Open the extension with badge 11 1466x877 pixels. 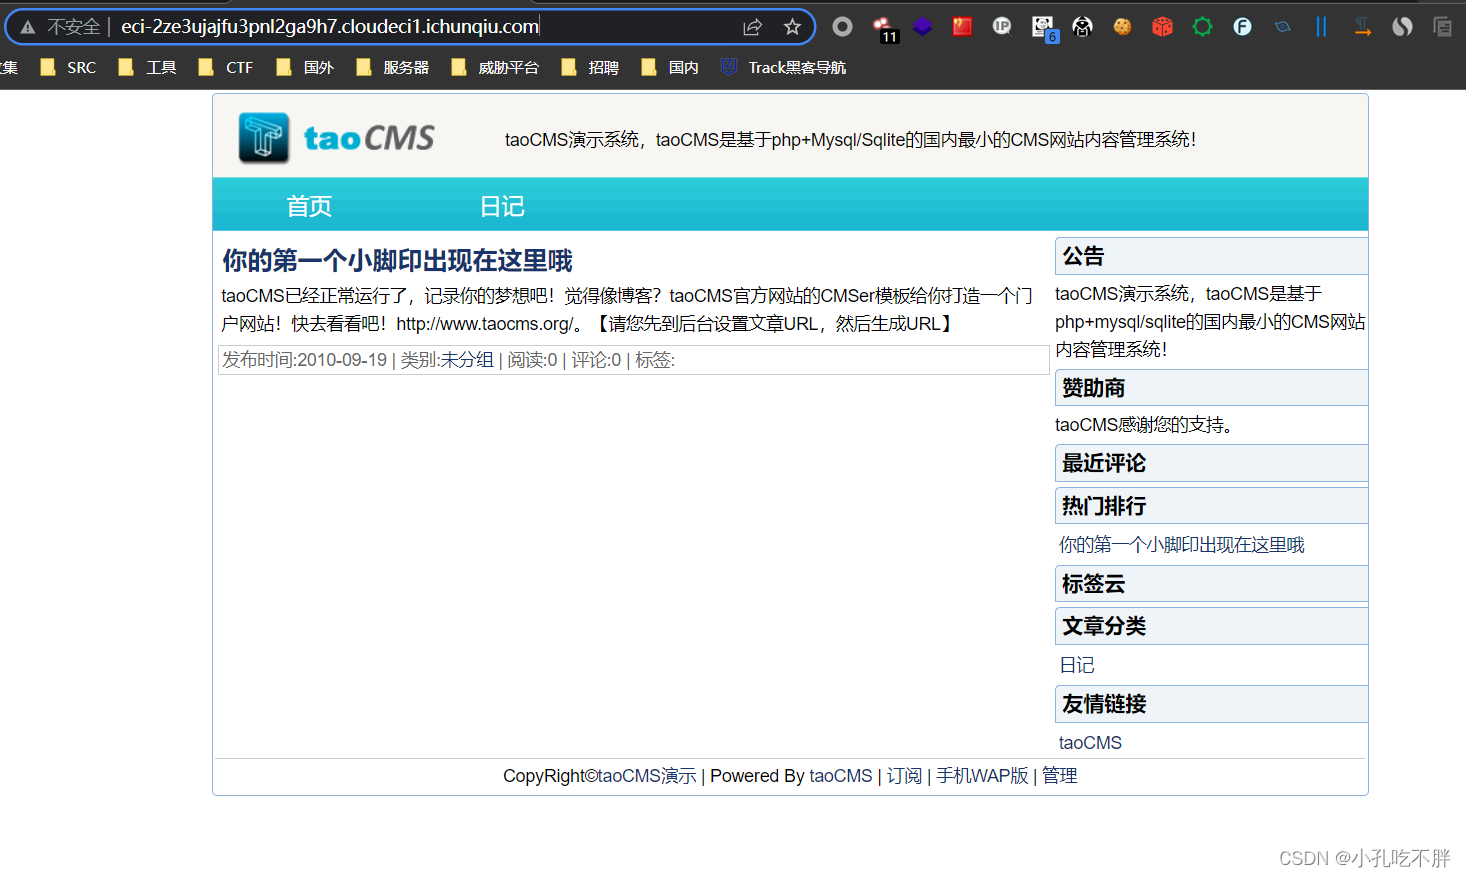pos(884,29)
